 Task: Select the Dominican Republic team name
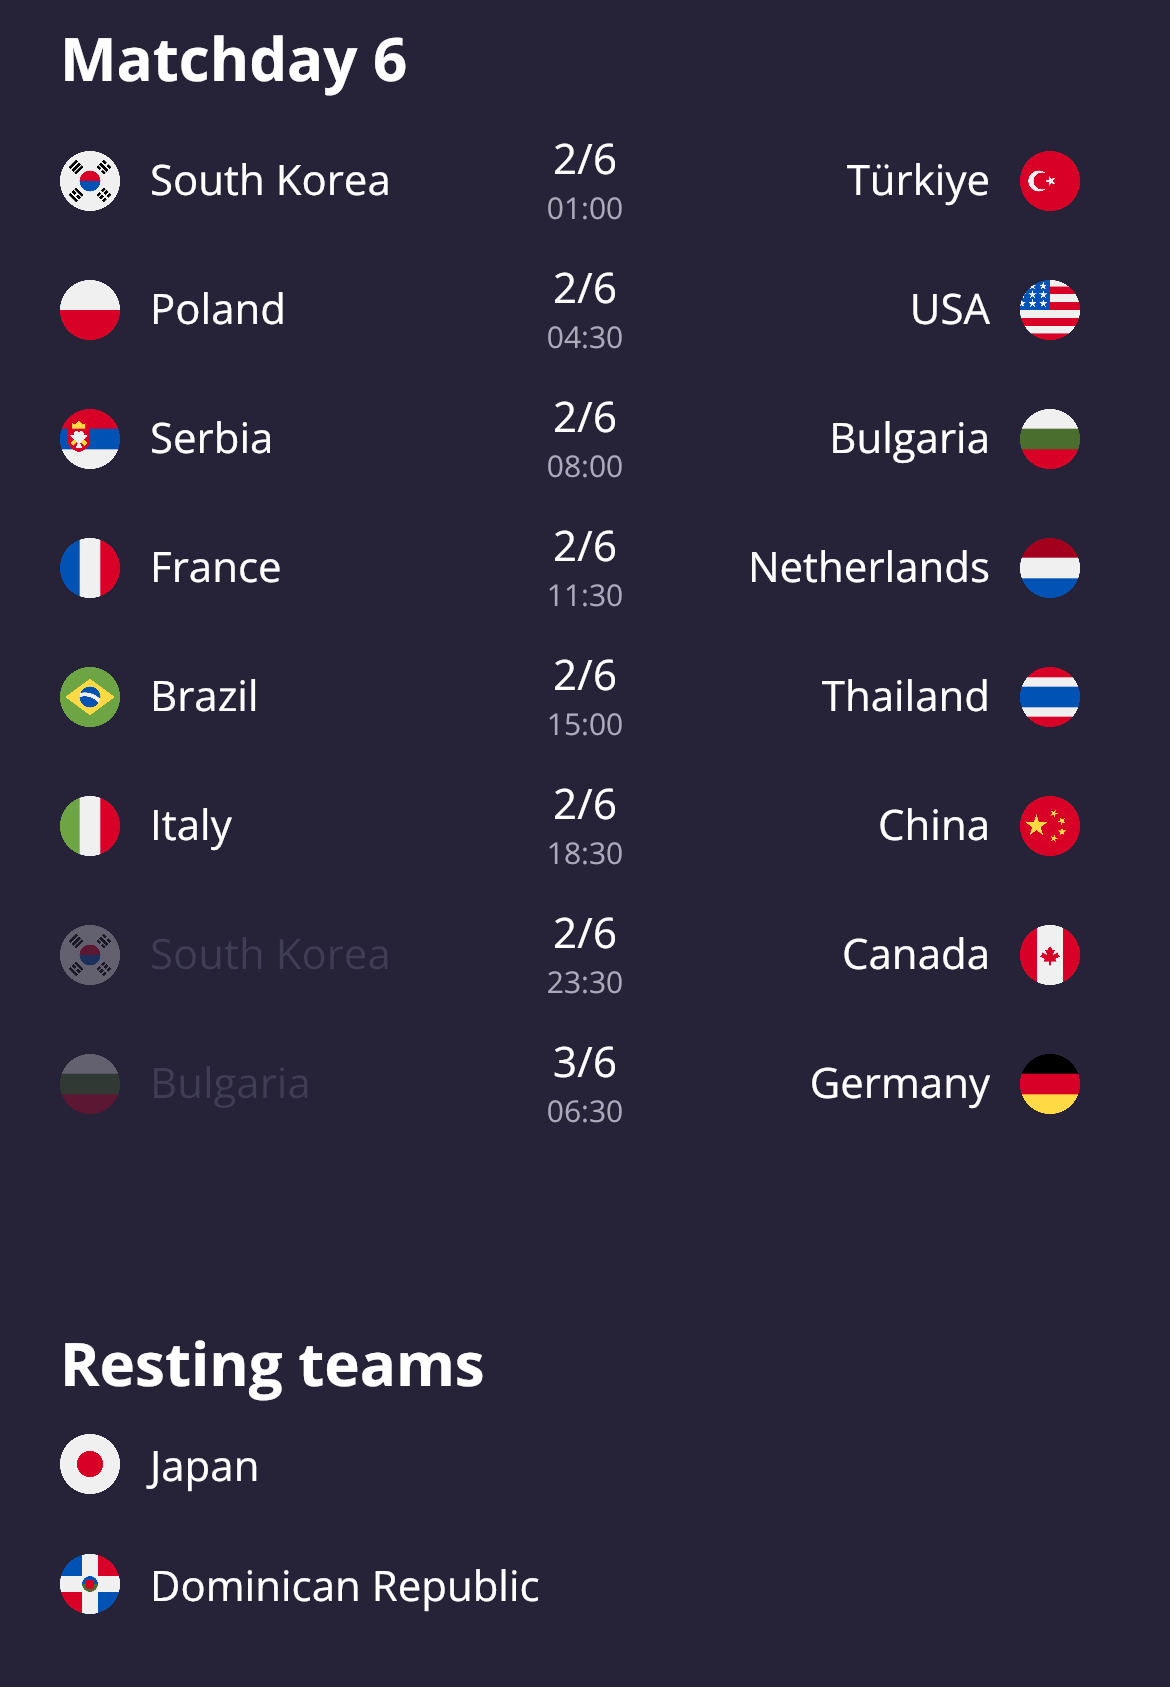pyautogui.click(x=345, y=1586)
